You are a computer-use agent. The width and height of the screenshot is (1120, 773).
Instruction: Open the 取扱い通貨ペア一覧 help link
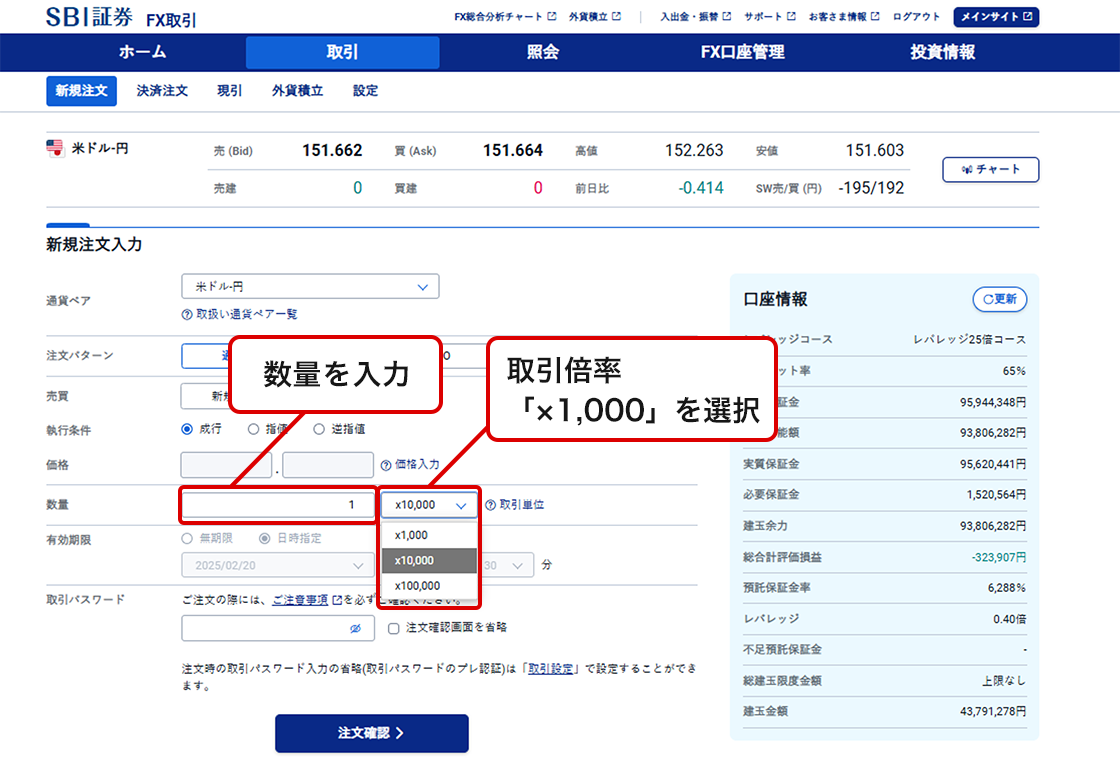(239, 314)
